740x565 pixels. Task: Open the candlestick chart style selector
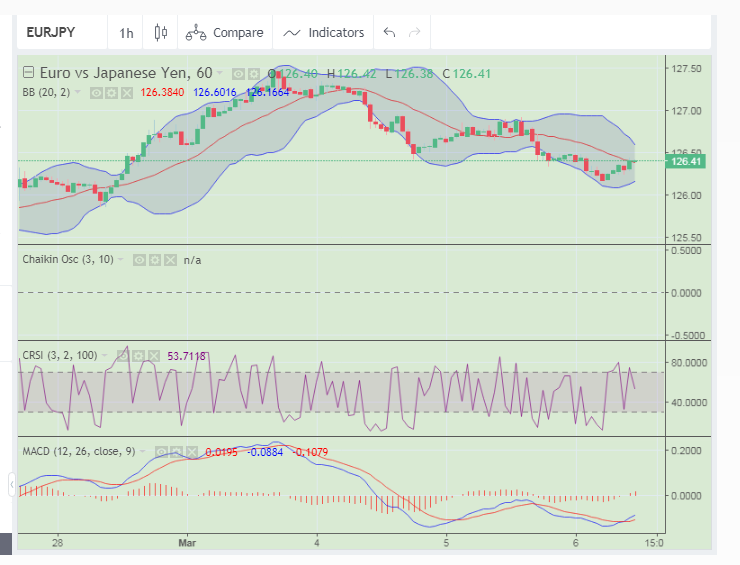click(160, 33)
